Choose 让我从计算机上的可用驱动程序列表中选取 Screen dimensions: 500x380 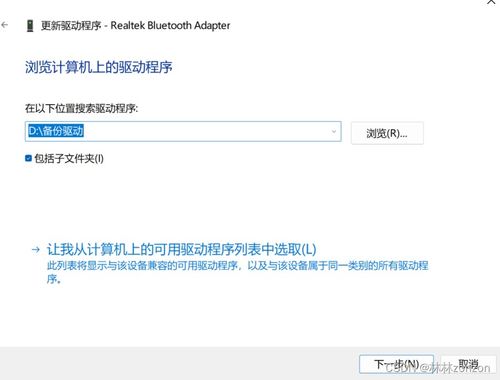click(182, 249)
